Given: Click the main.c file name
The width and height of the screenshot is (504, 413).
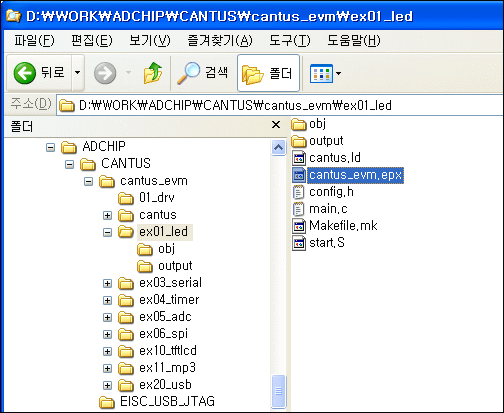Looking at the screenshot, I should 328,209.
